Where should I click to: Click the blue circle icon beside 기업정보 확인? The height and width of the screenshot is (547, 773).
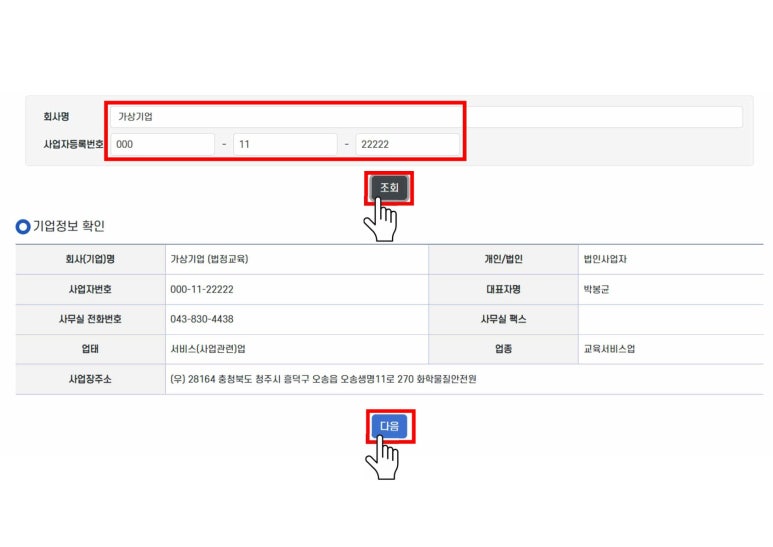tap(23, 227)
